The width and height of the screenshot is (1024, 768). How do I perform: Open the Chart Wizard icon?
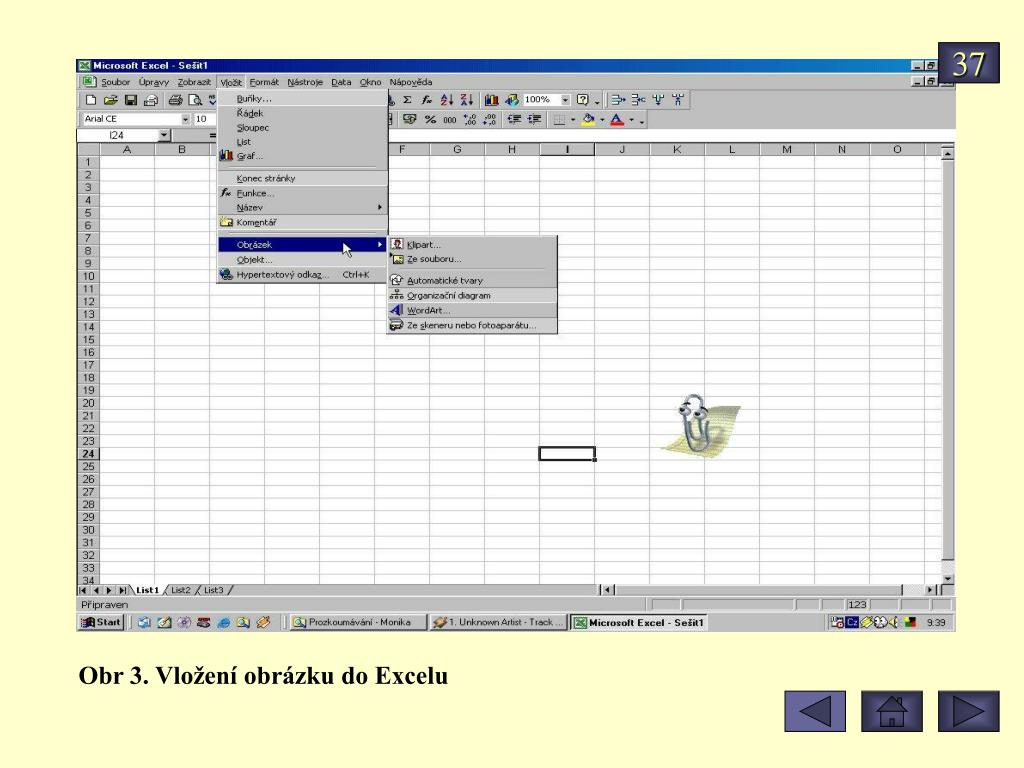point(491,100)
